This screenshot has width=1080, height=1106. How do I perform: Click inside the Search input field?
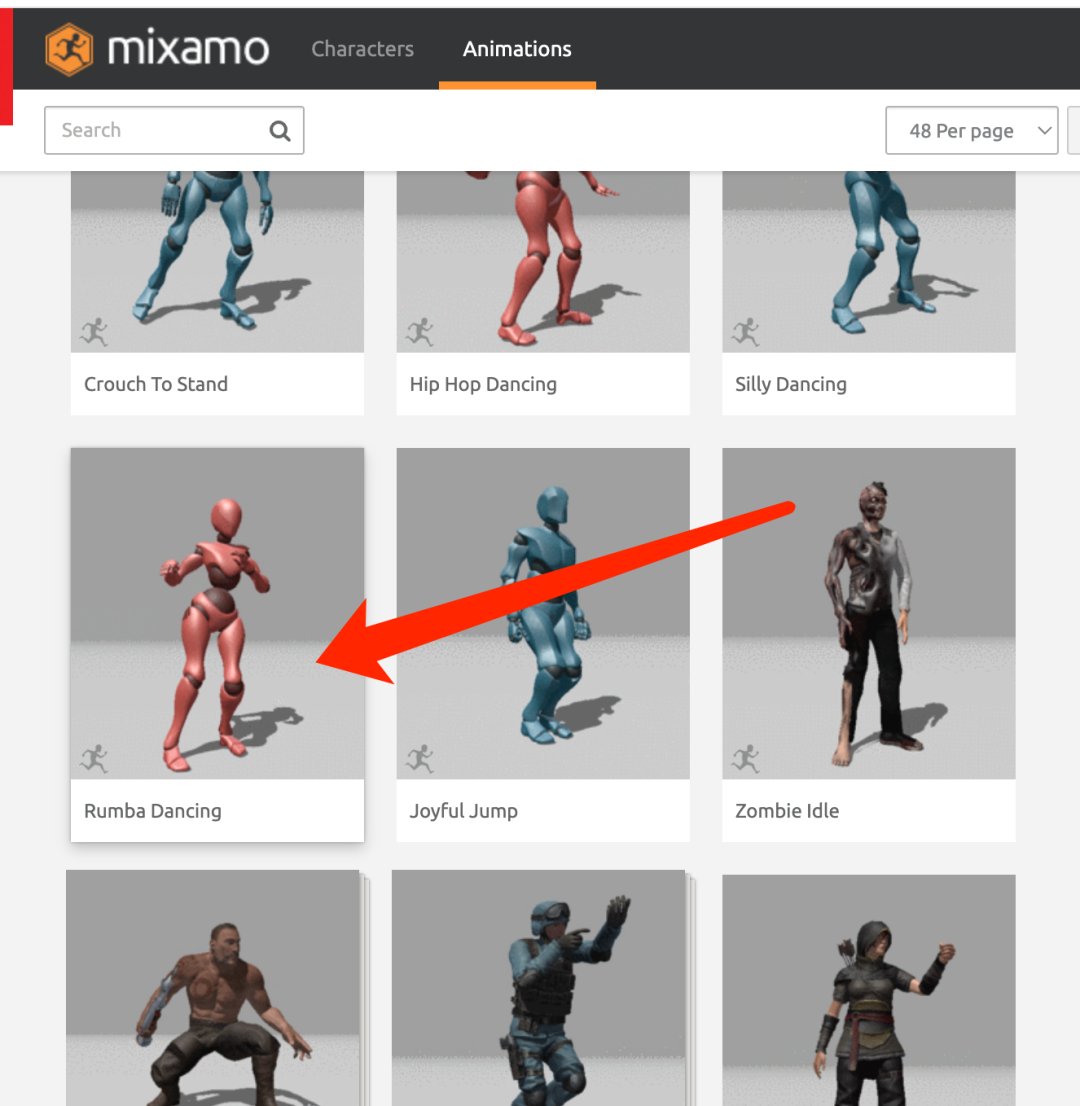[150, 130]
